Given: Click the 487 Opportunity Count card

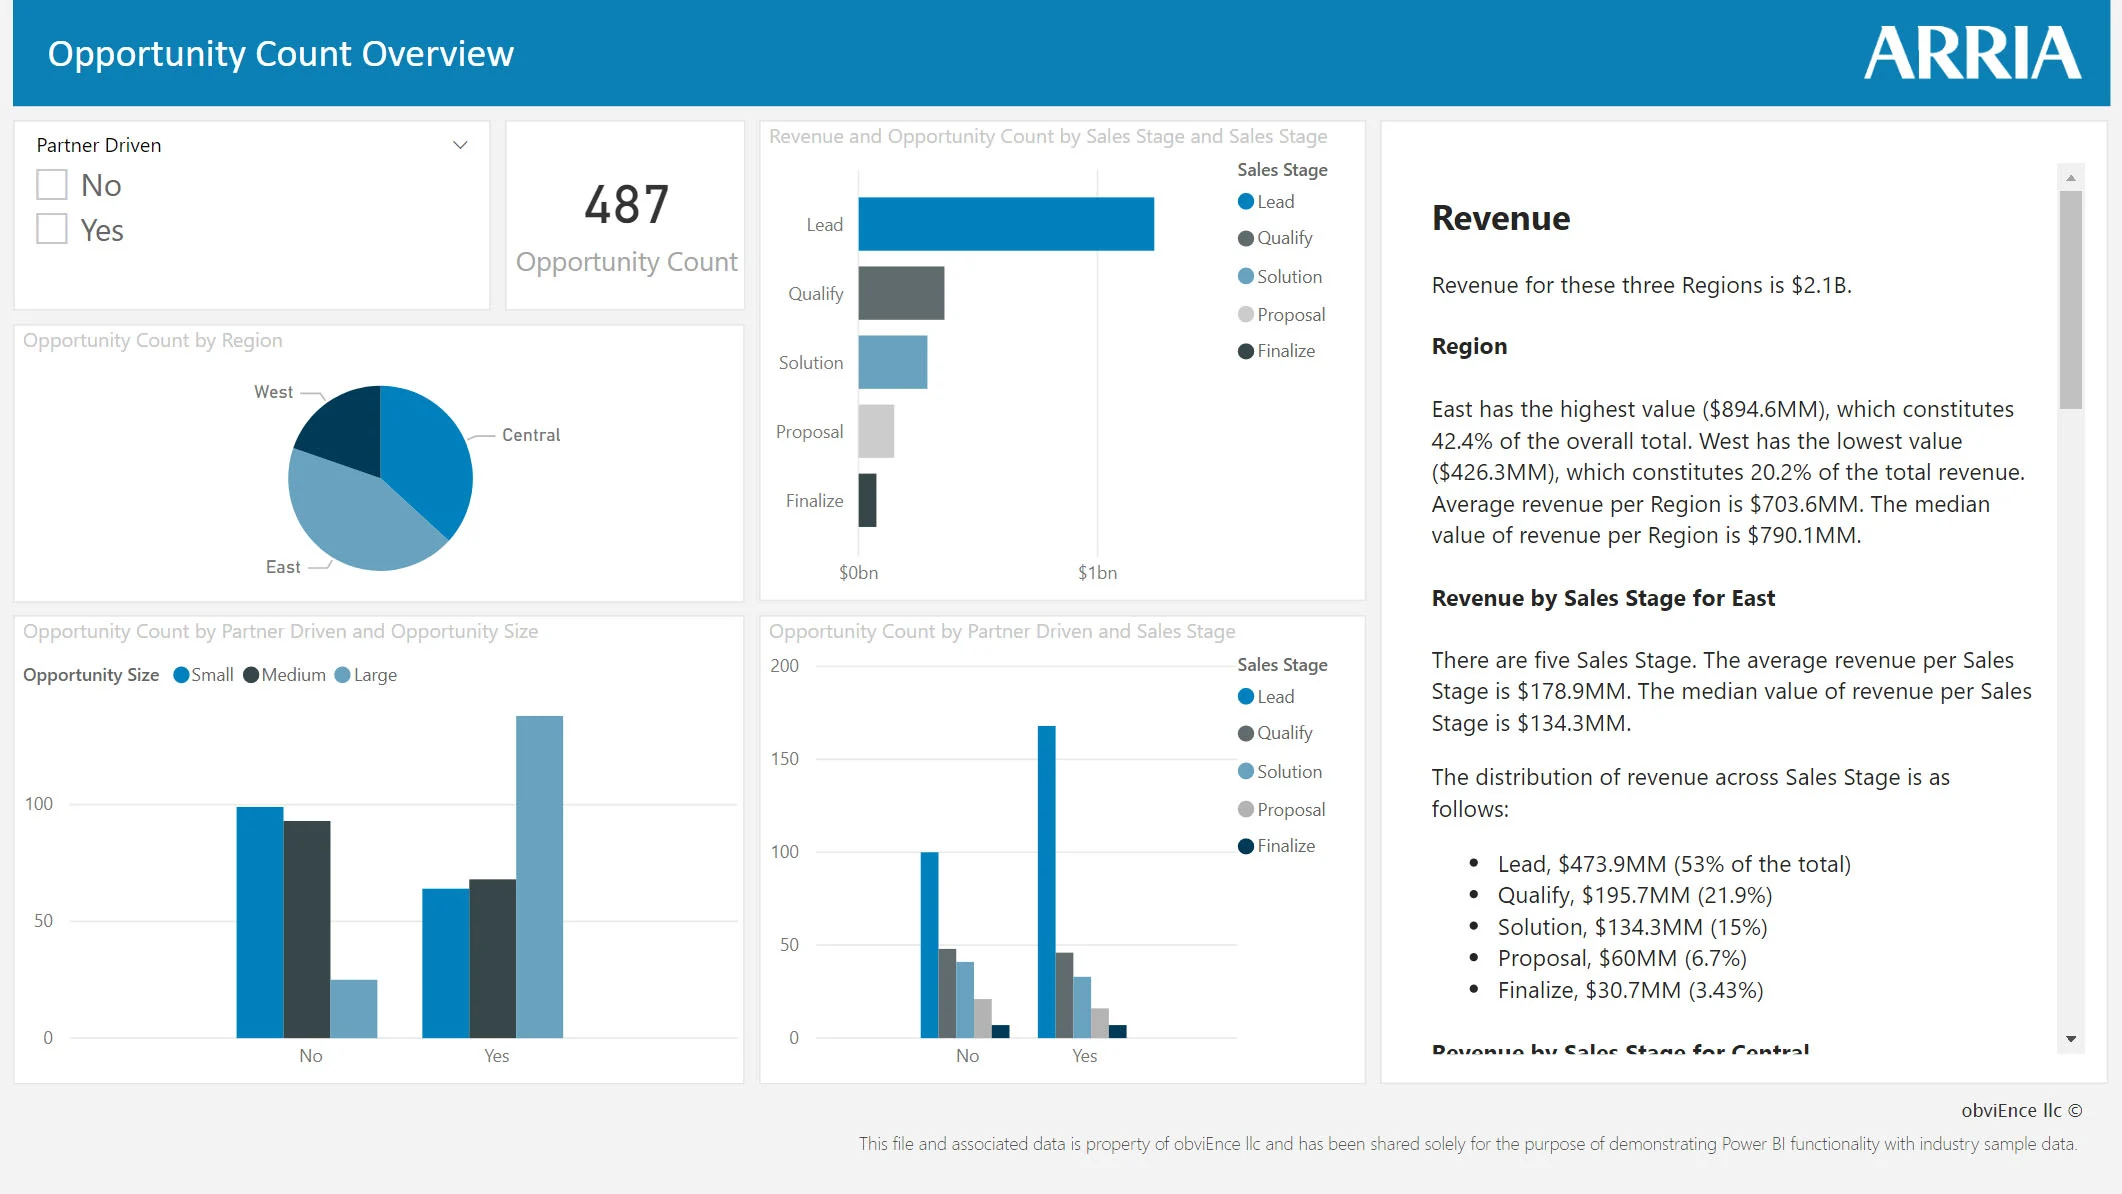Looking at the screenshot, I should point(625,206).
